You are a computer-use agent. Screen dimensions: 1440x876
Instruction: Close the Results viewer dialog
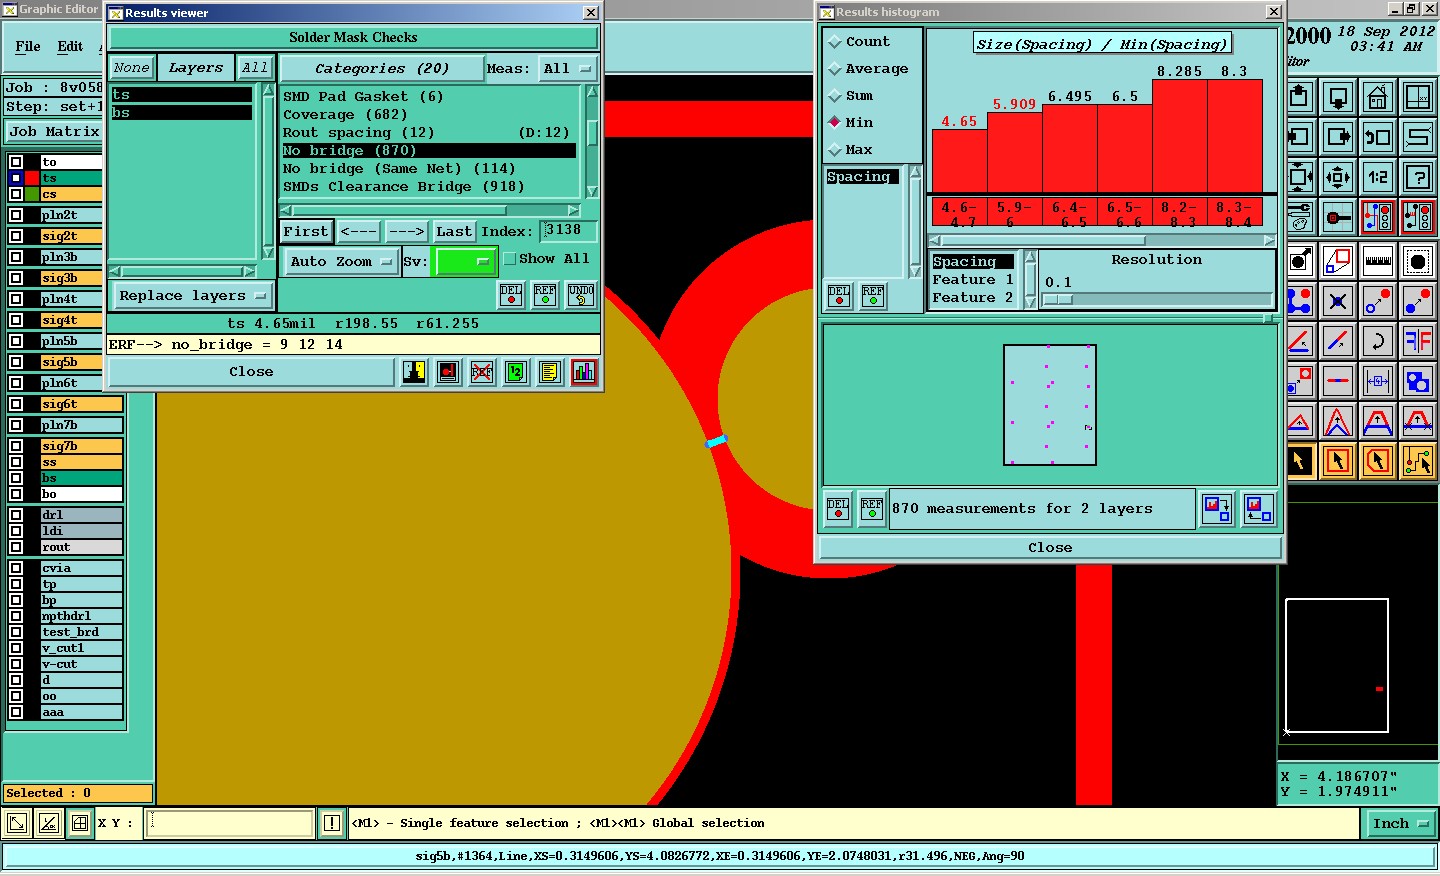[x=251, y=372]
